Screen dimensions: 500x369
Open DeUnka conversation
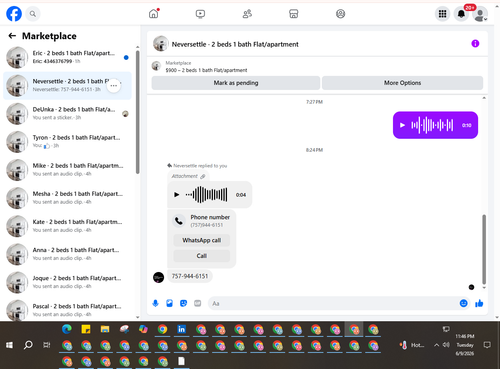(x=67, y=114)
